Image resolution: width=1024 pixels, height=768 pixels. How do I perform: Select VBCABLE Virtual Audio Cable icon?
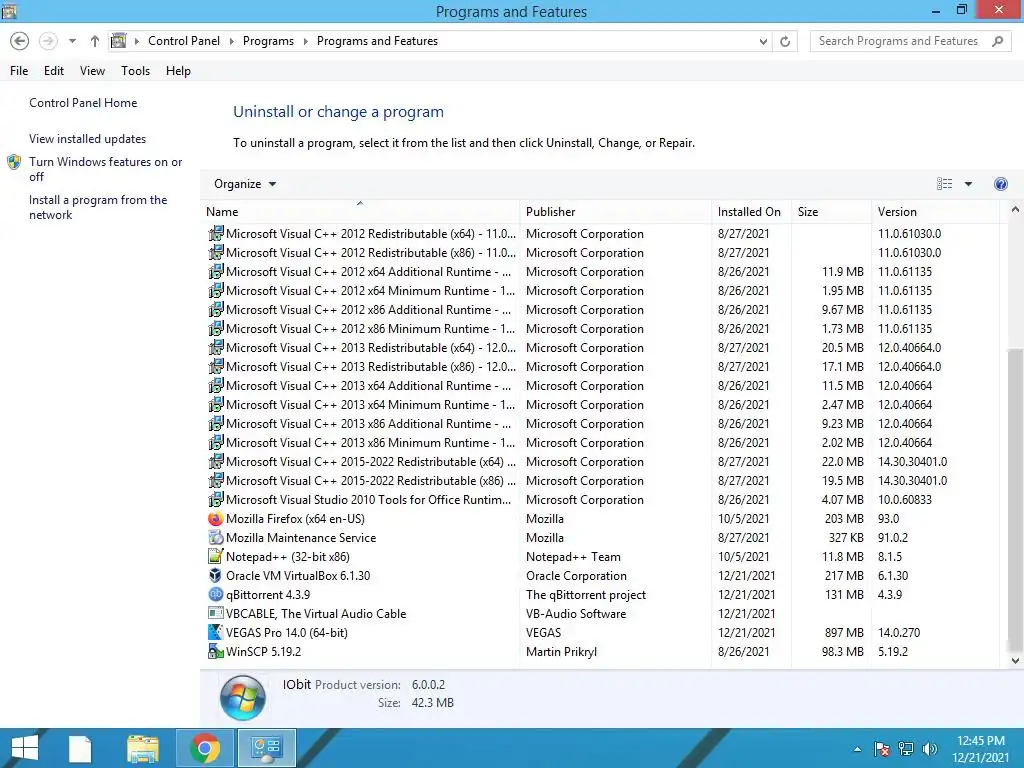(x=216, y=613)
